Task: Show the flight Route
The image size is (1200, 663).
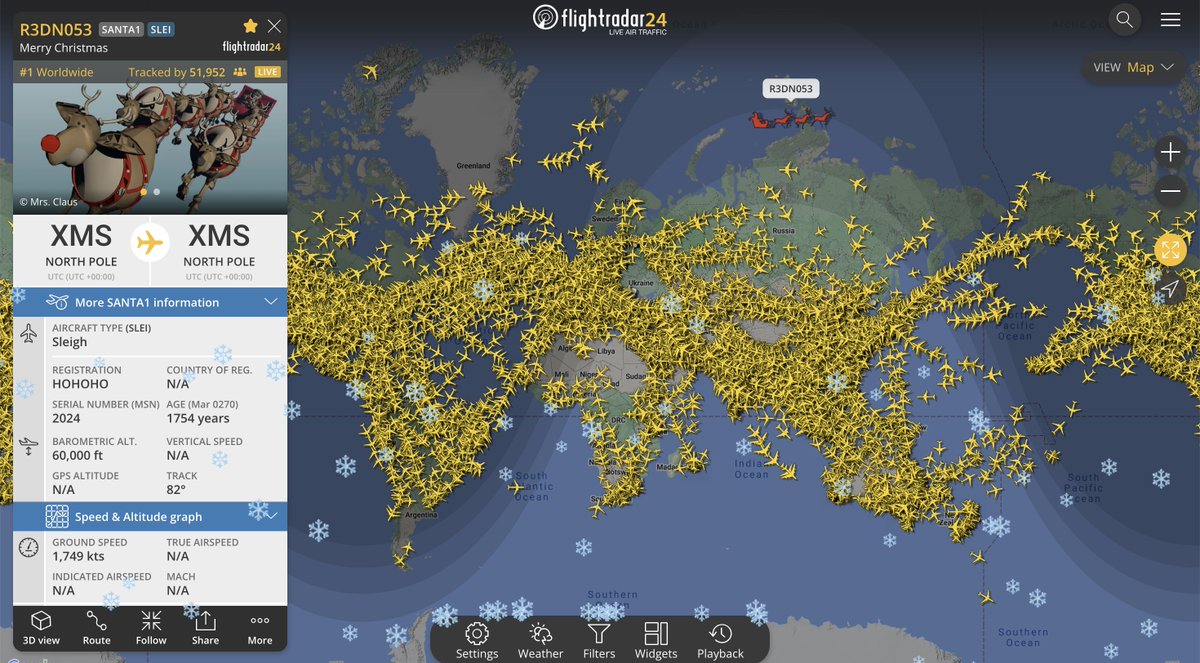Action: coord(97,628)
